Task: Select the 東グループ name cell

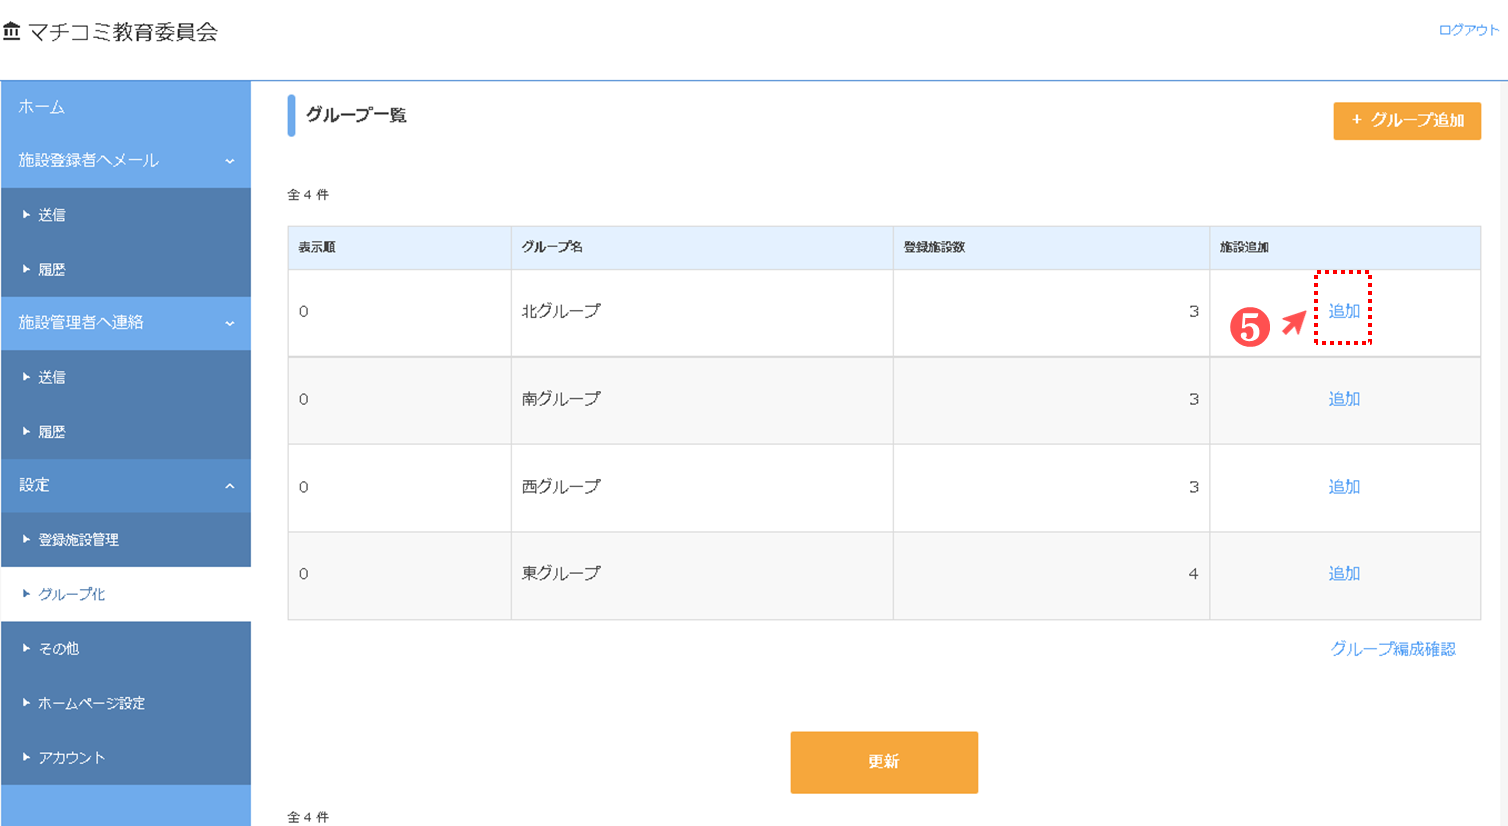Action: point(702,575)
